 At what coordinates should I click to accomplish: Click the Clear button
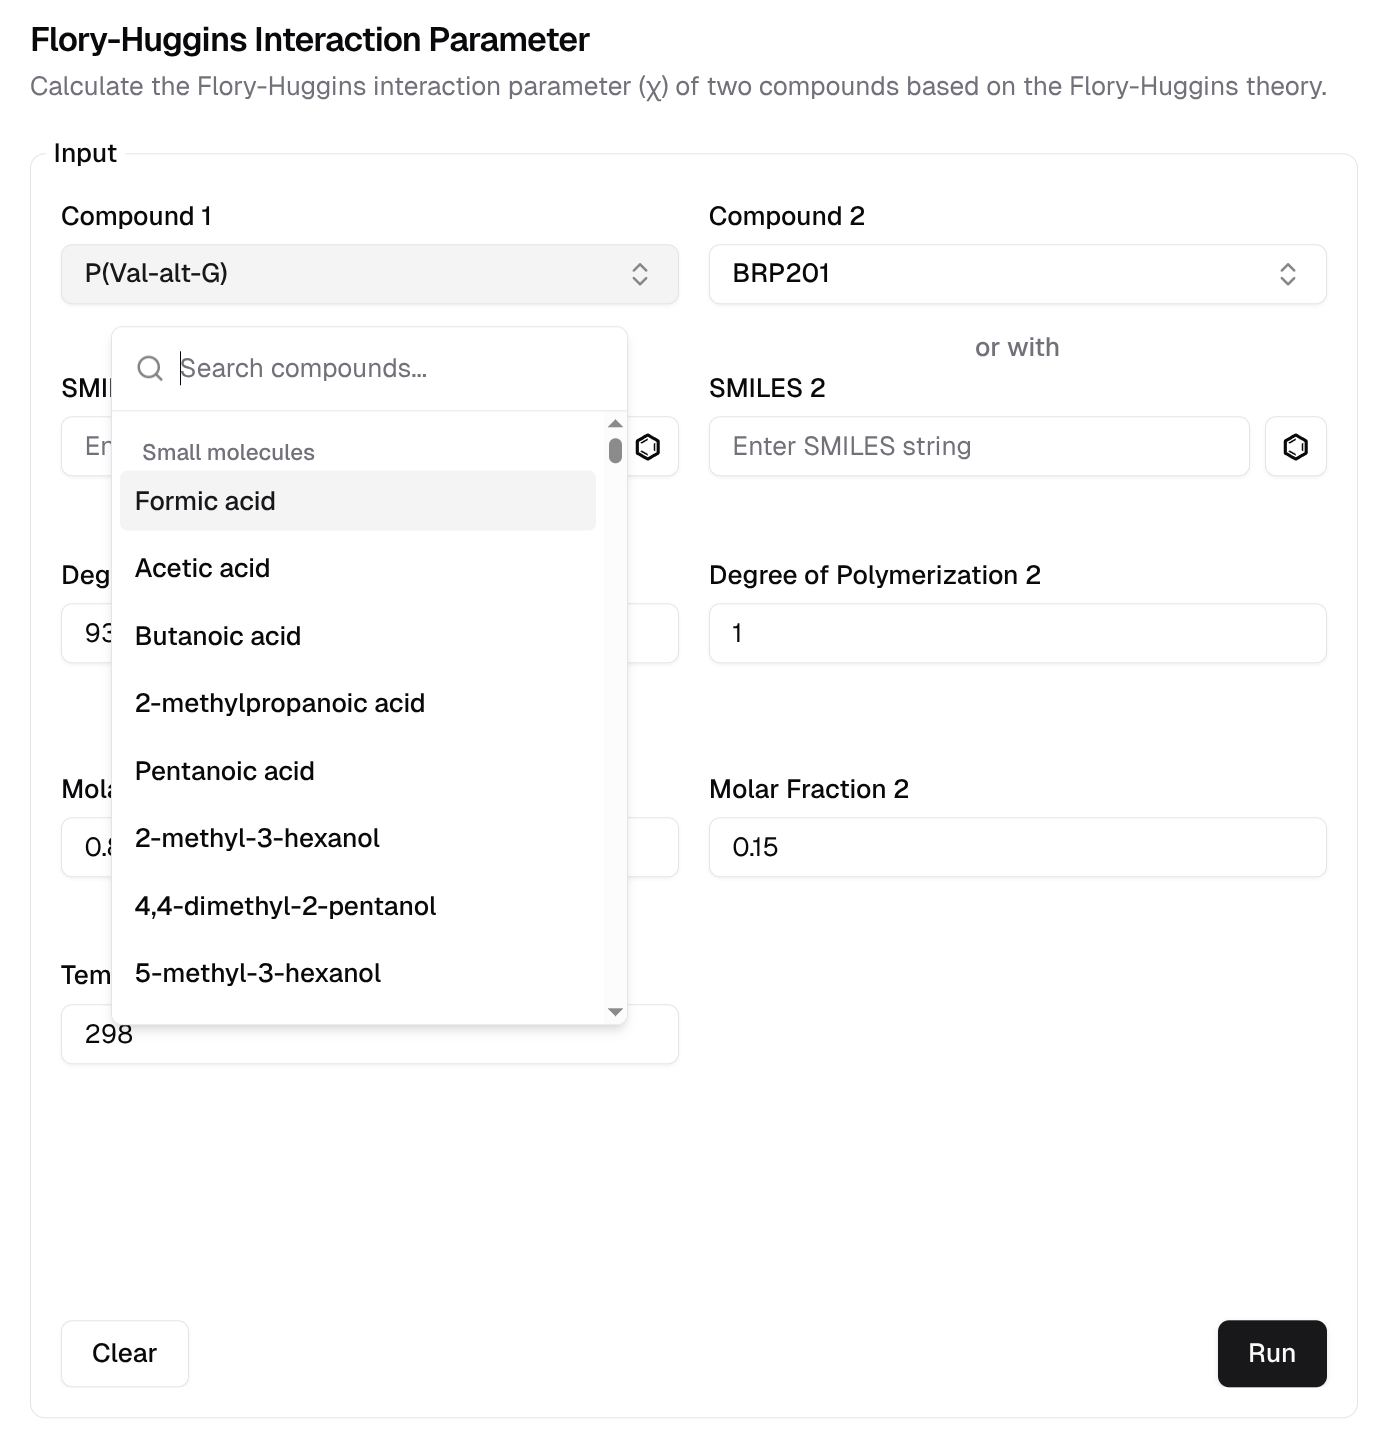tap(125, 1353)
